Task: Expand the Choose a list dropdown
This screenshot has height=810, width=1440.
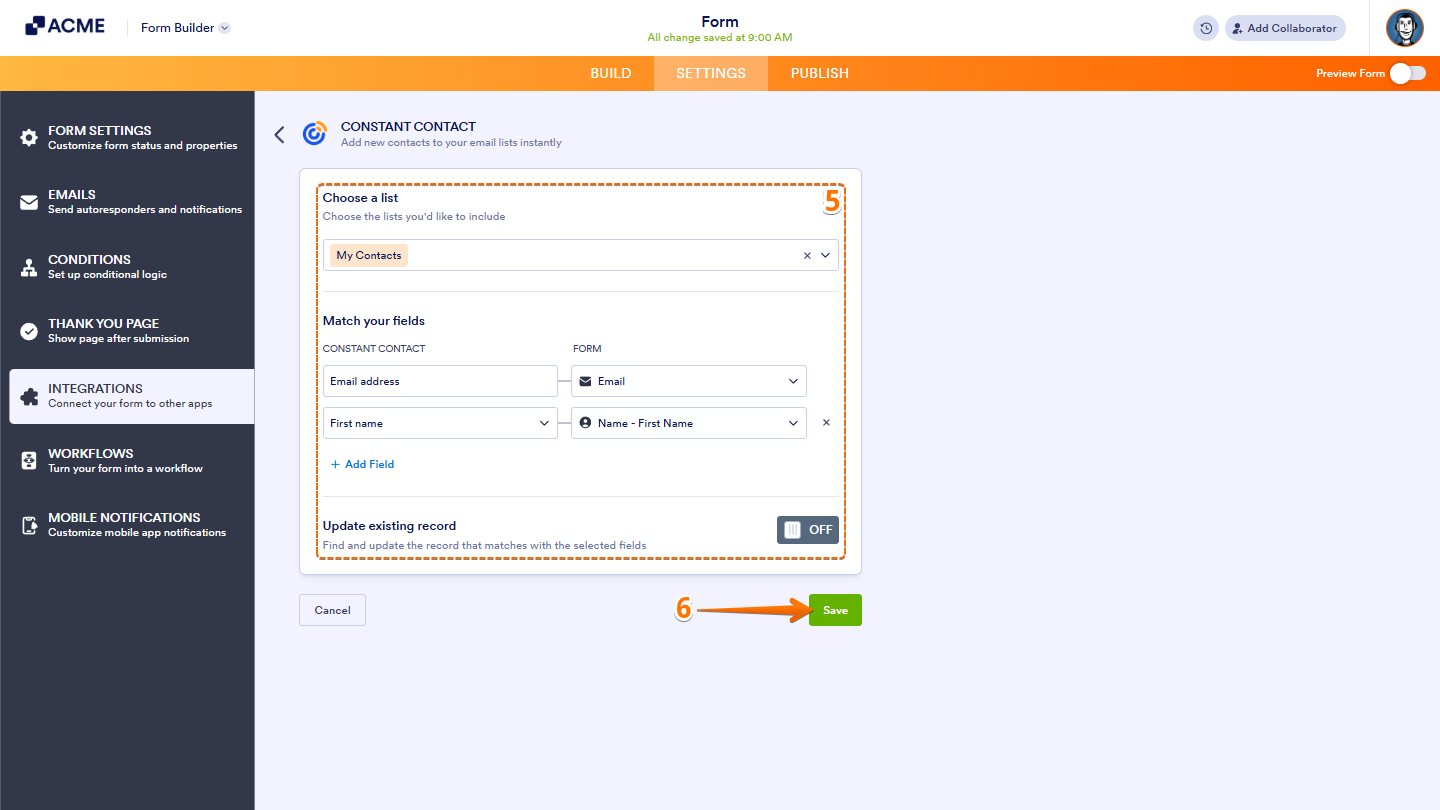Action: (824, 255)
